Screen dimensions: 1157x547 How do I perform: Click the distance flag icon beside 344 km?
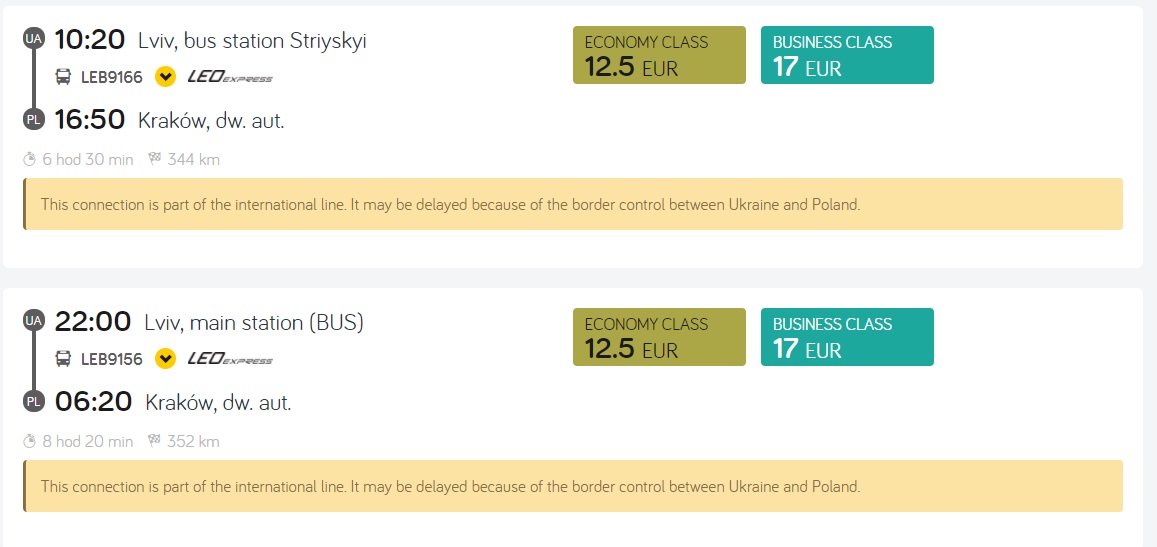[x=154, y=159]
